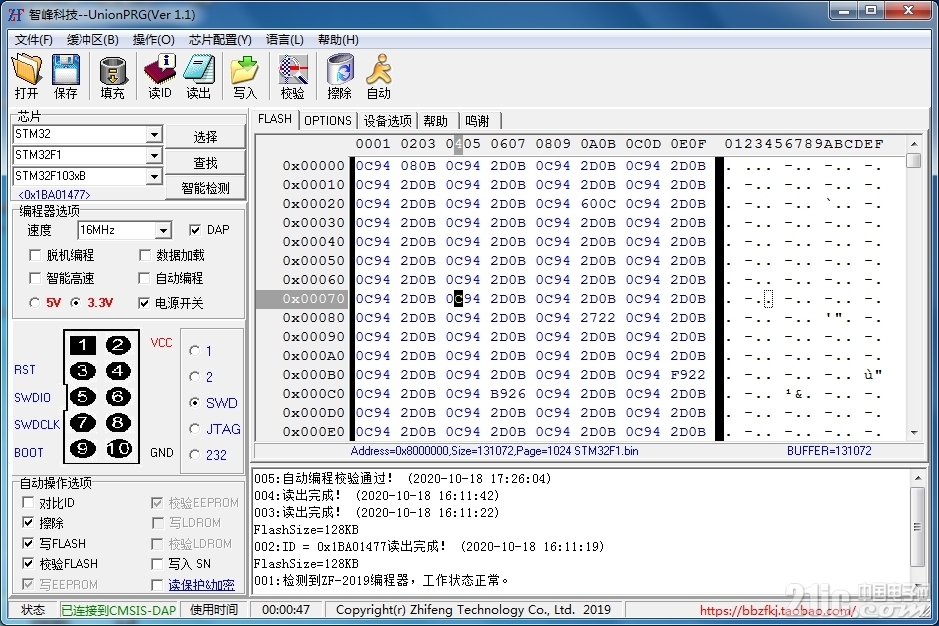Enable the 读保护&加密 checkbox
Screen dimensions: 939x626
coord(157,585)
